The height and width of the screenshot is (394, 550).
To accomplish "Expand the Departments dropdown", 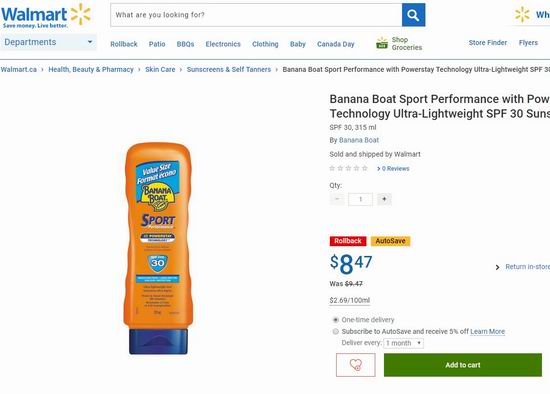I will pyautogui.click(x=48, y=42).
